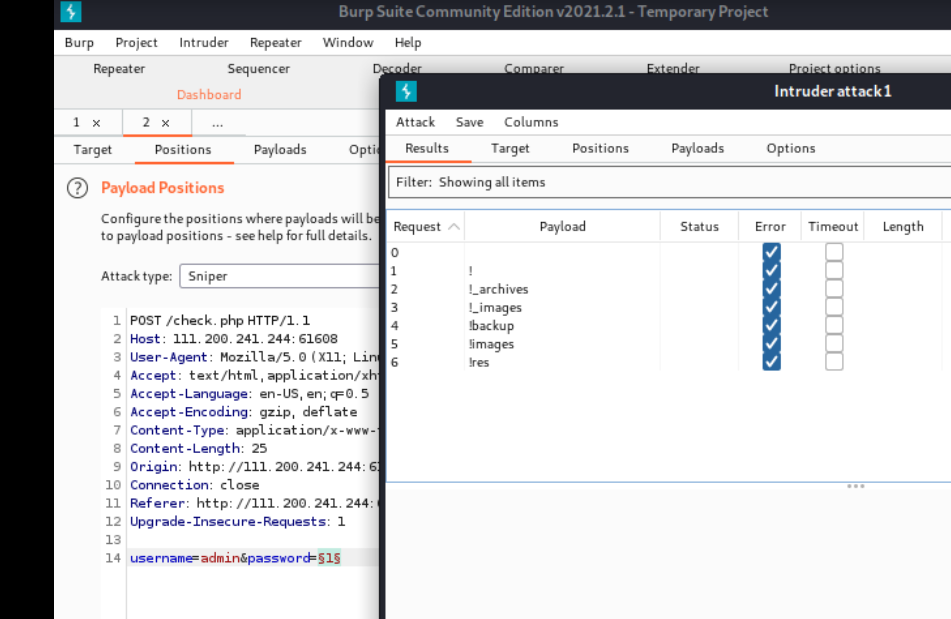The image size is (951, 619).
Task: Sort results by Length column header
Action: pyautogui.click(x=903, y=227)
